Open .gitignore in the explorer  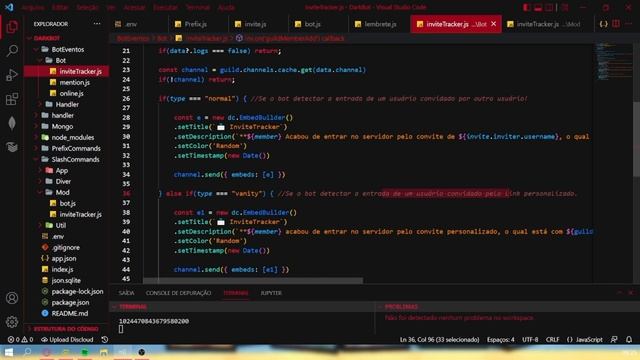(x=67, y=247)
